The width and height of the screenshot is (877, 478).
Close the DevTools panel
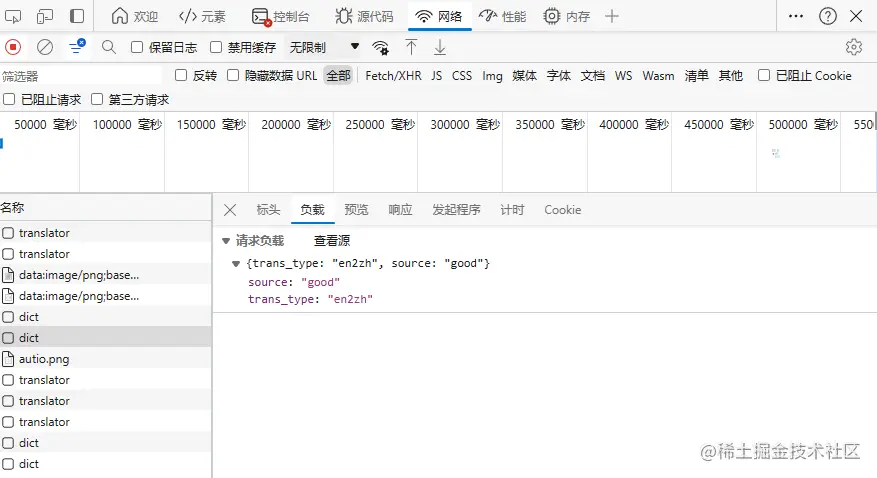point(856,16)
